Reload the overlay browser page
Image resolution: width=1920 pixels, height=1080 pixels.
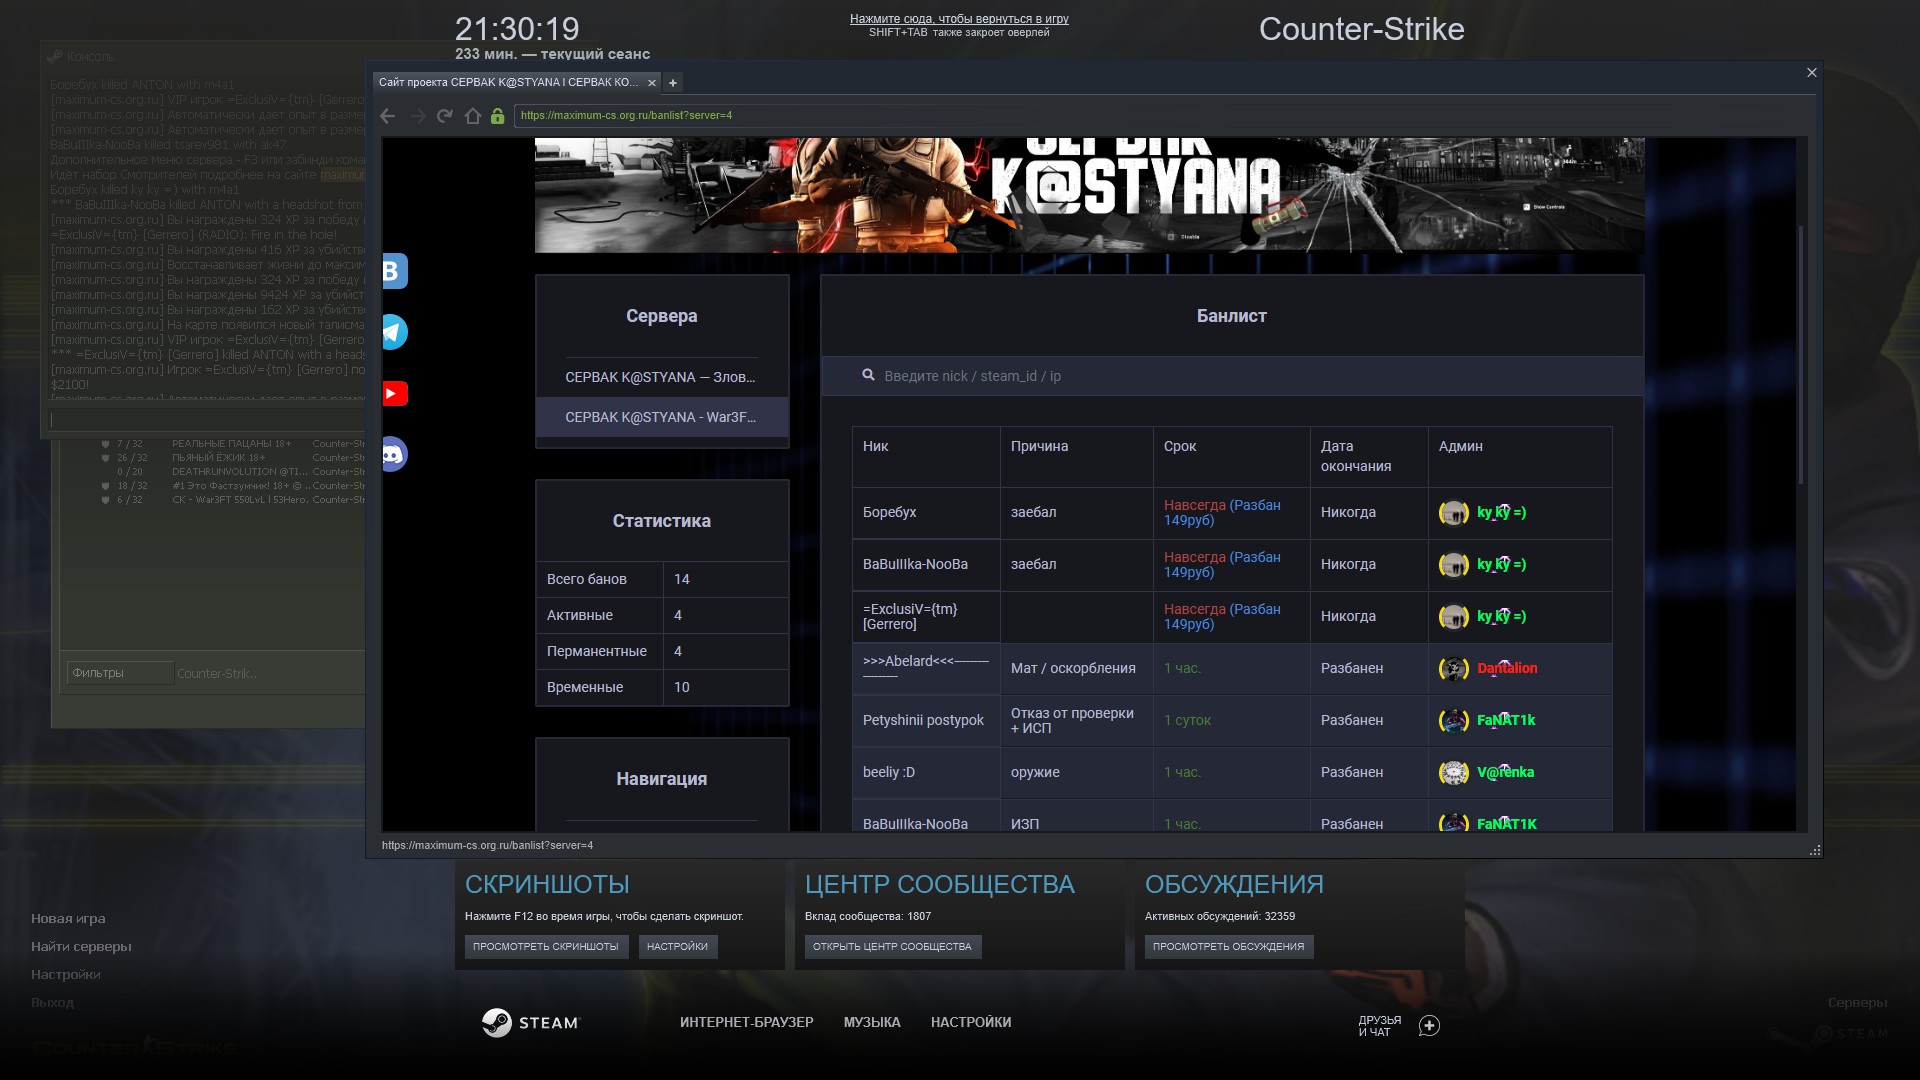(445, 116)
